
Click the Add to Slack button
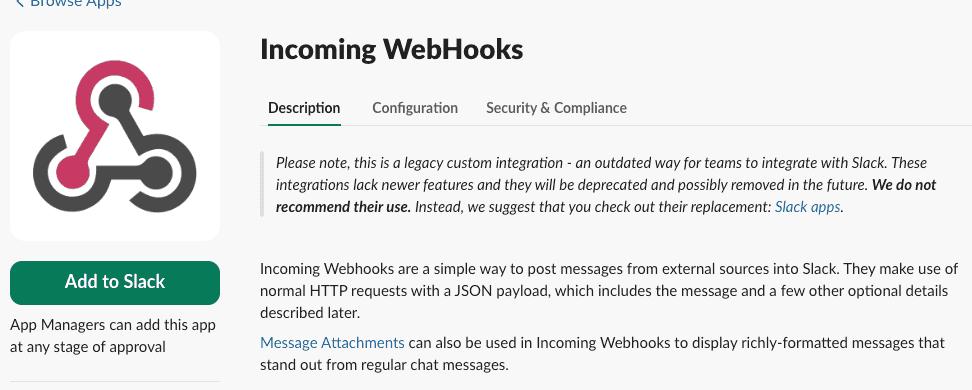(115, 283)
